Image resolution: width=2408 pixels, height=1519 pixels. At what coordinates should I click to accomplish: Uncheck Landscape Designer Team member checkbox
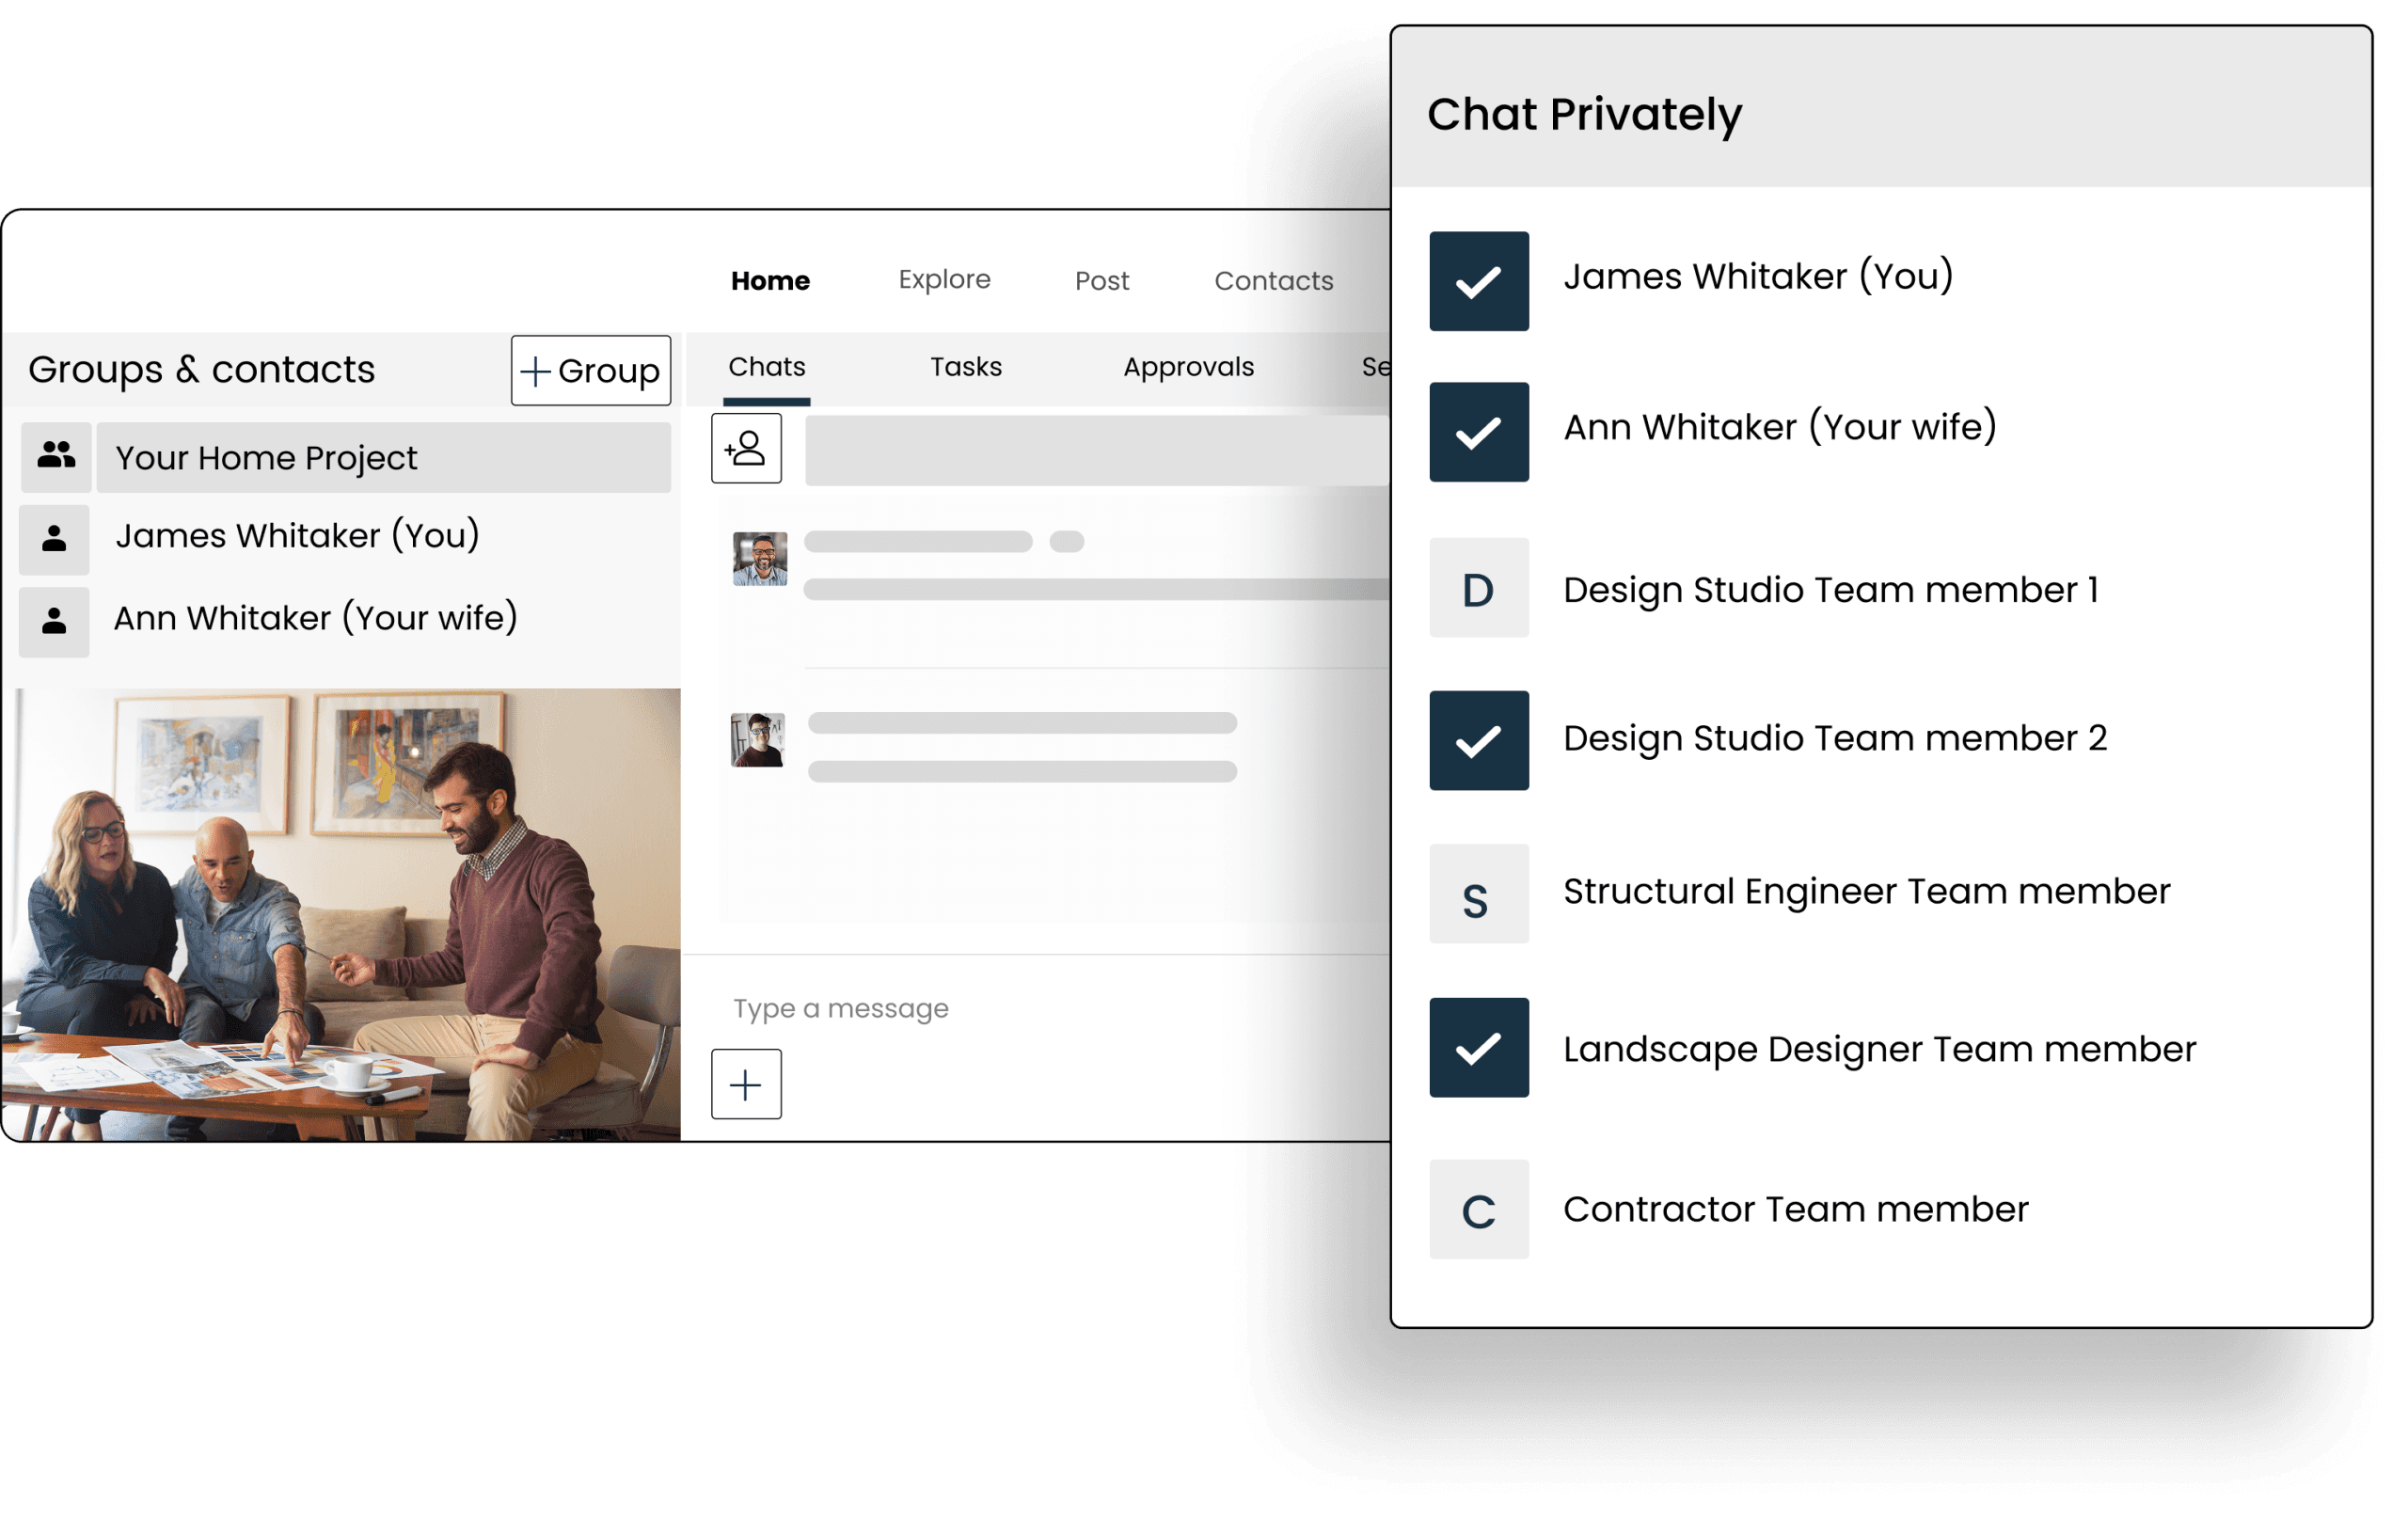pos(1479,1048)
